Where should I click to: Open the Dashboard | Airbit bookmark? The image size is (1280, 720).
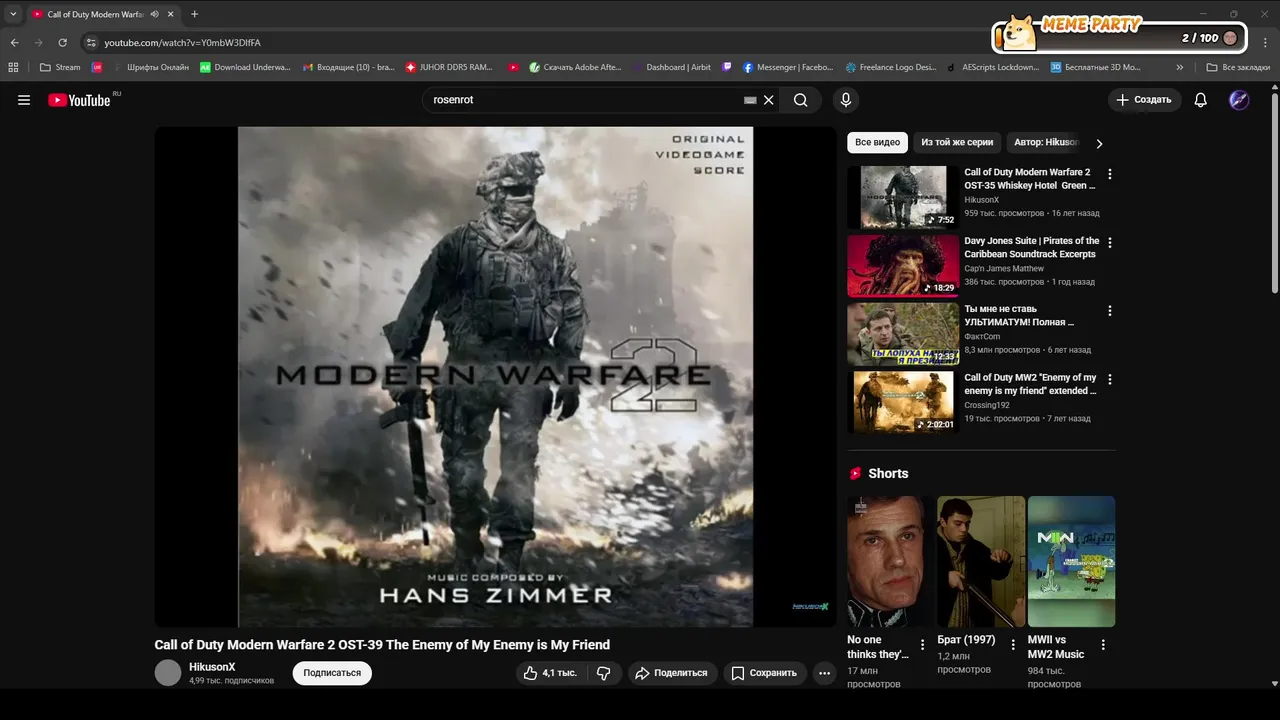tap(671, 67)
